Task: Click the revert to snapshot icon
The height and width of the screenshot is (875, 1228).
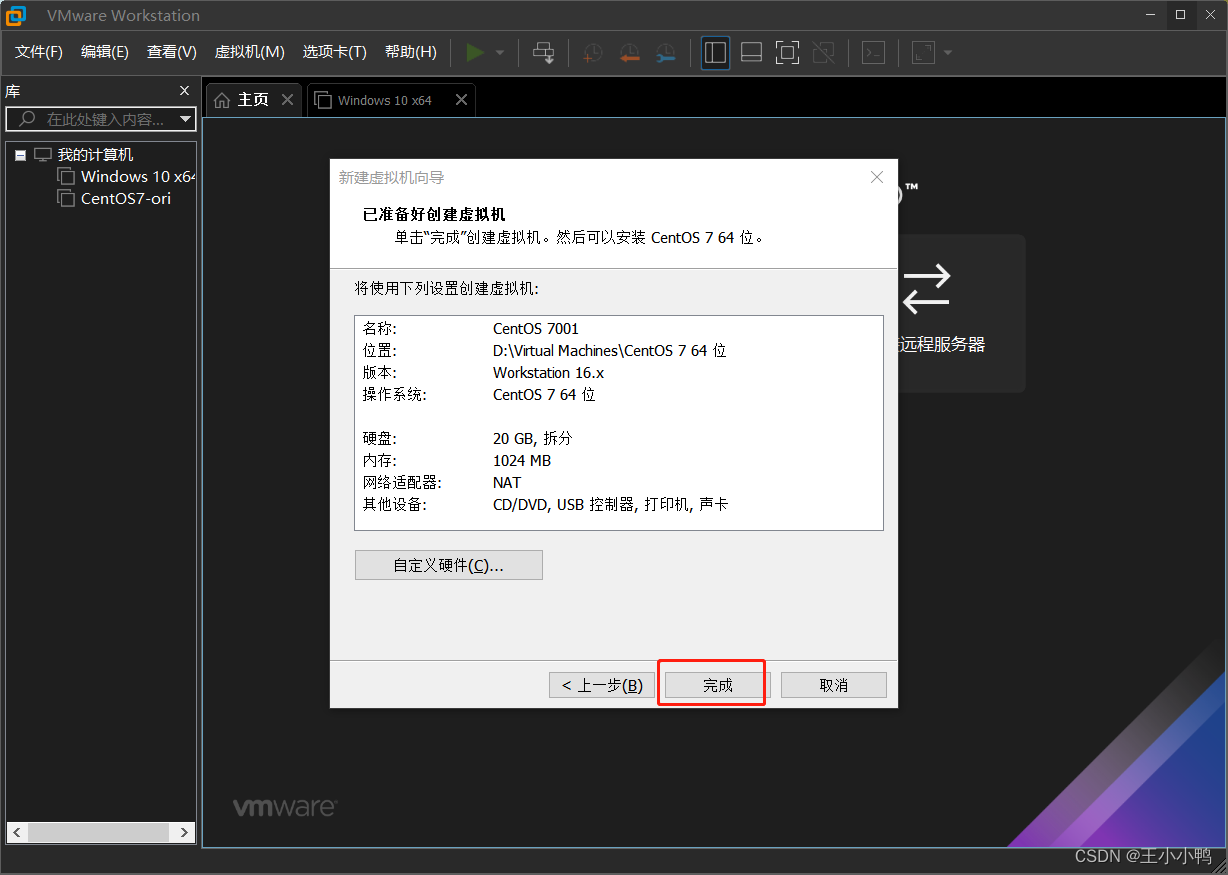Action: tap(629, 53)
